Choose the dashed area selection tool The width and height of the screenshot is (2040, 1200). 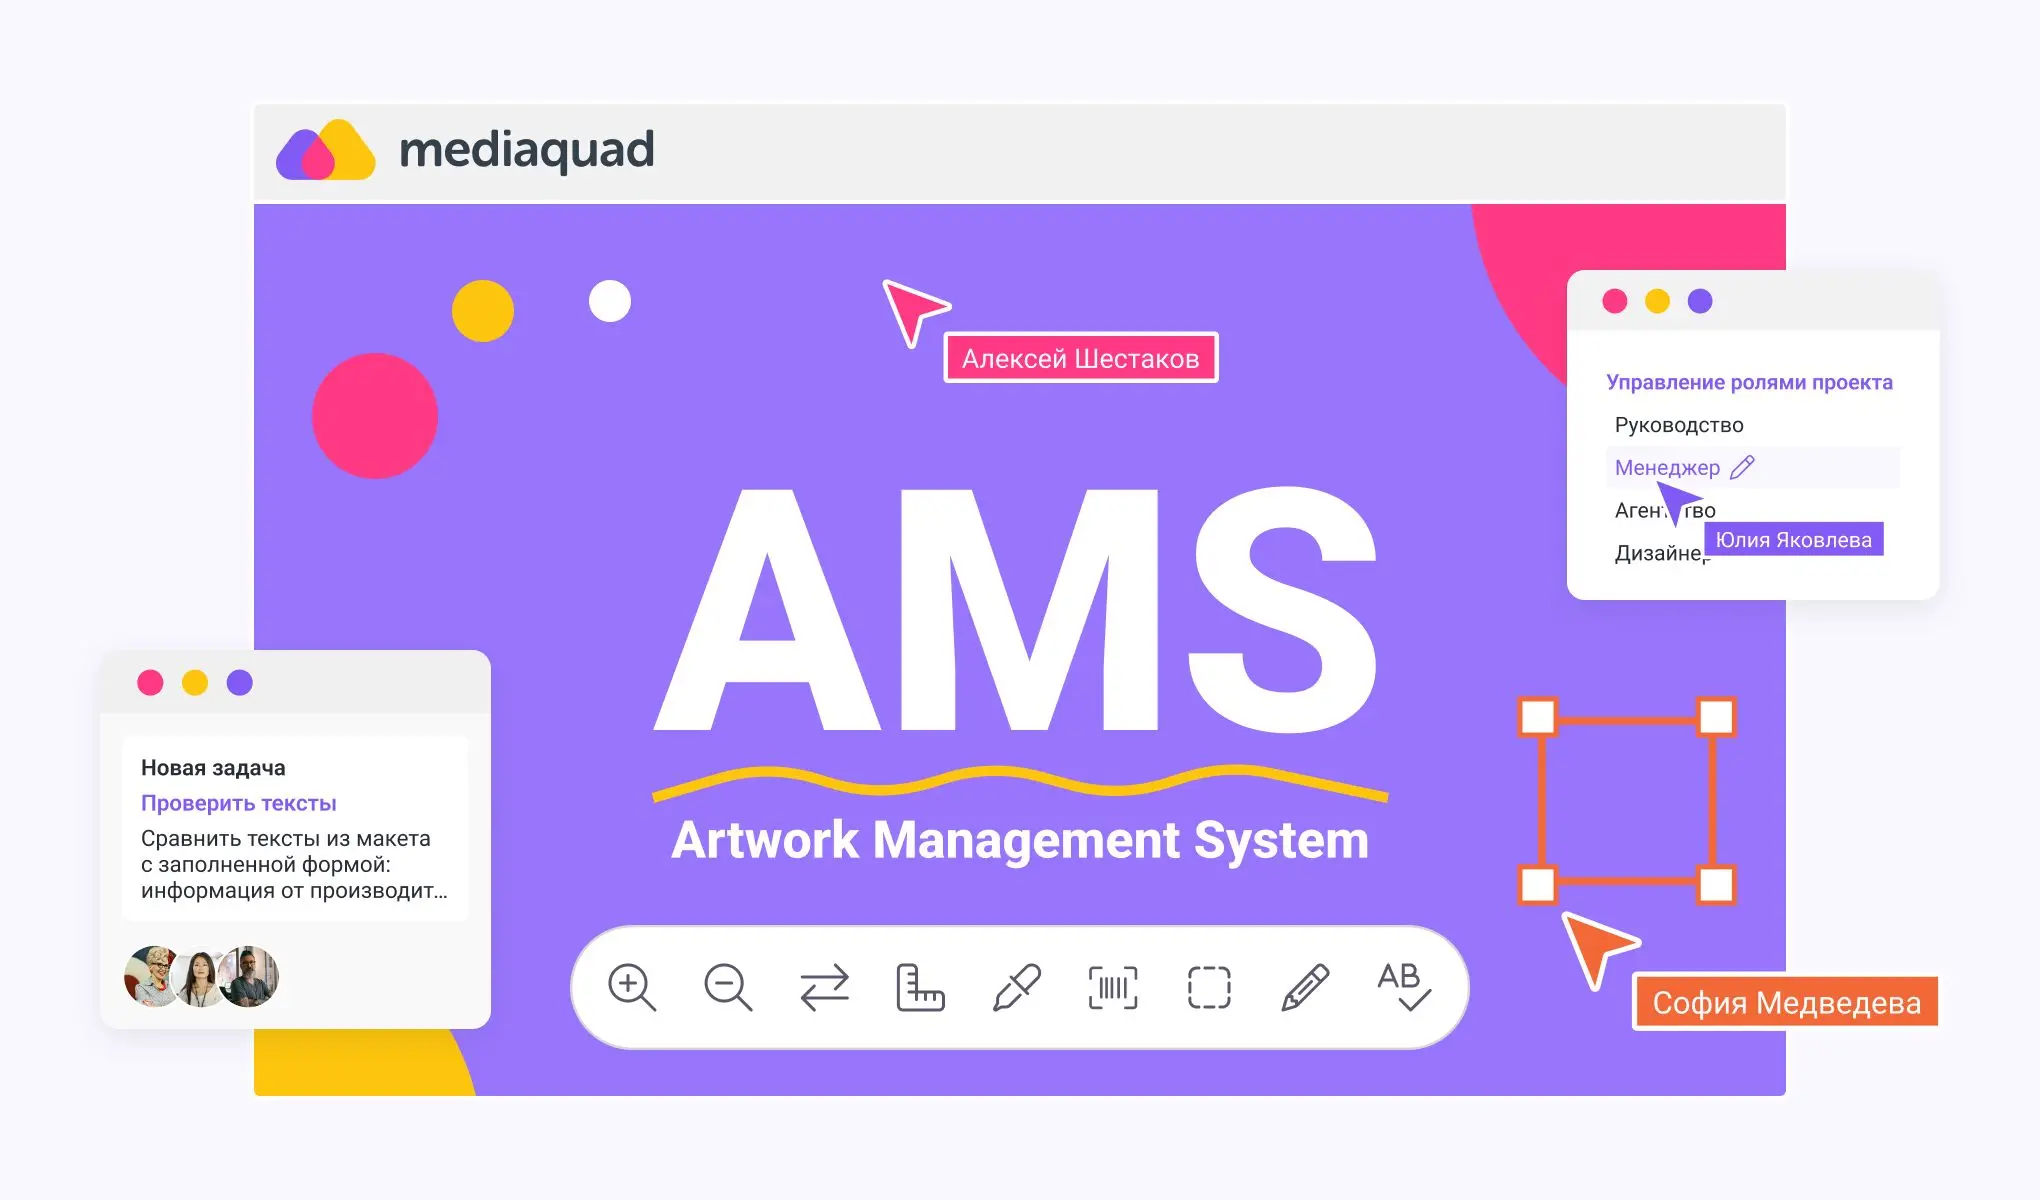(x=1209, y=988)
